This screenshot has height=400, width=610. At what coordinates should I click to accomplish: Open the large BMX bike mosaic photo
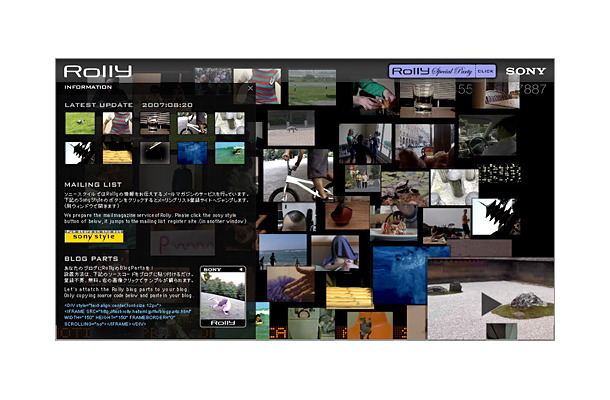click(x=298, y=175)
